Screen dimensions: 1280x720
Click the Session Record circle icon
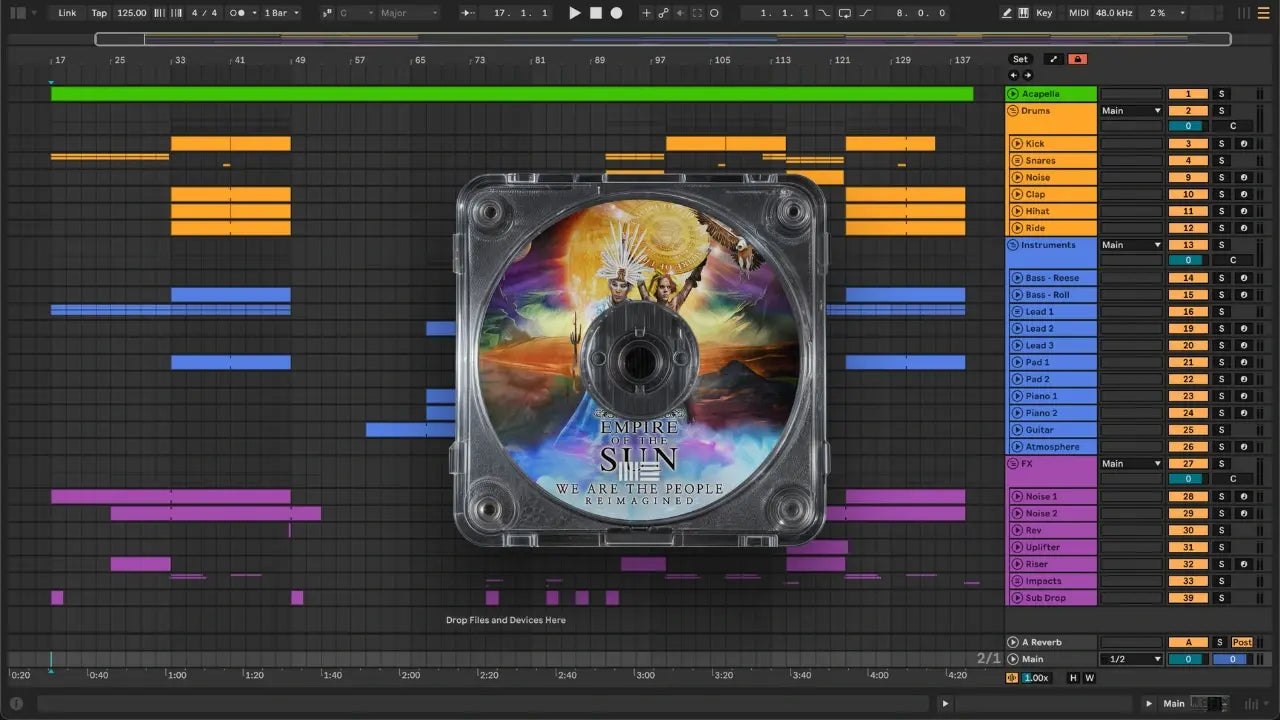(715, 13)
